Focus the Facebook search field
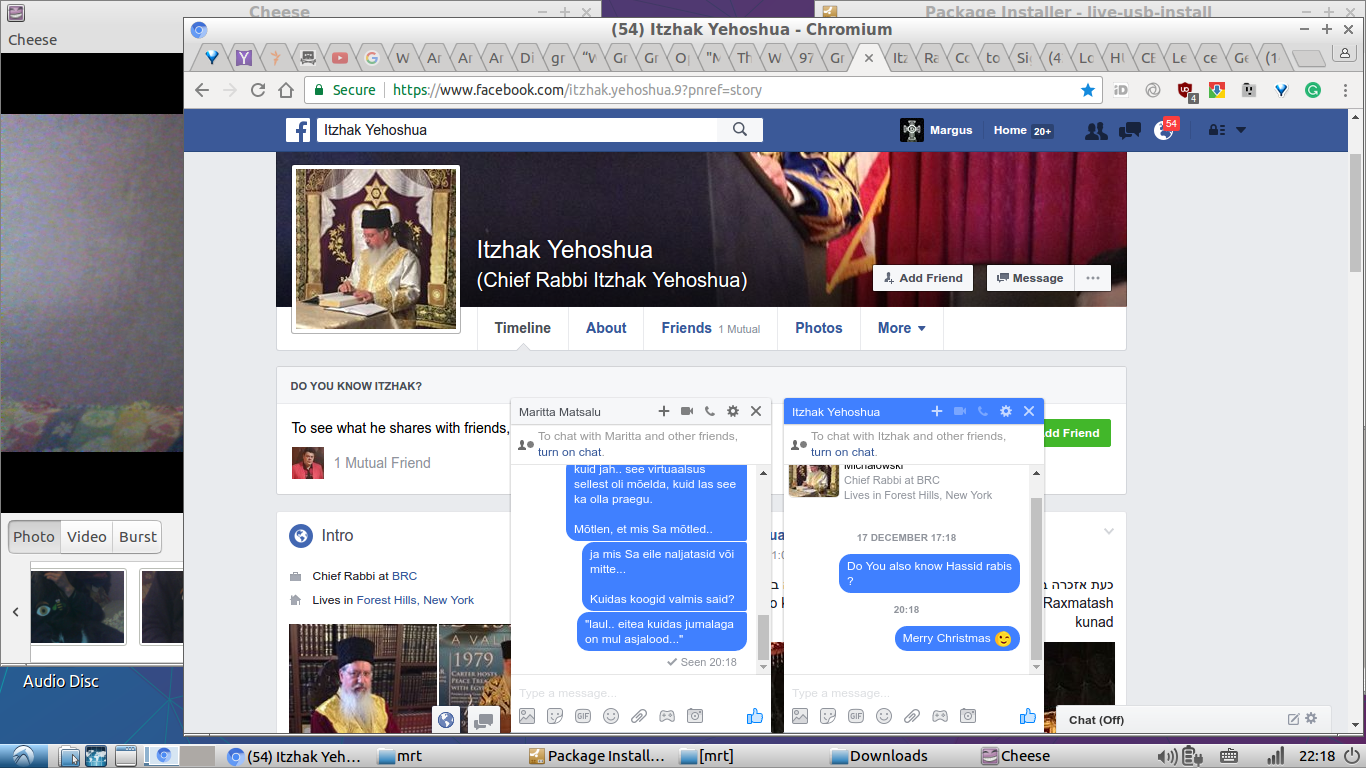The width and height of the screenshot is (1366, 768). coord(518,130)
